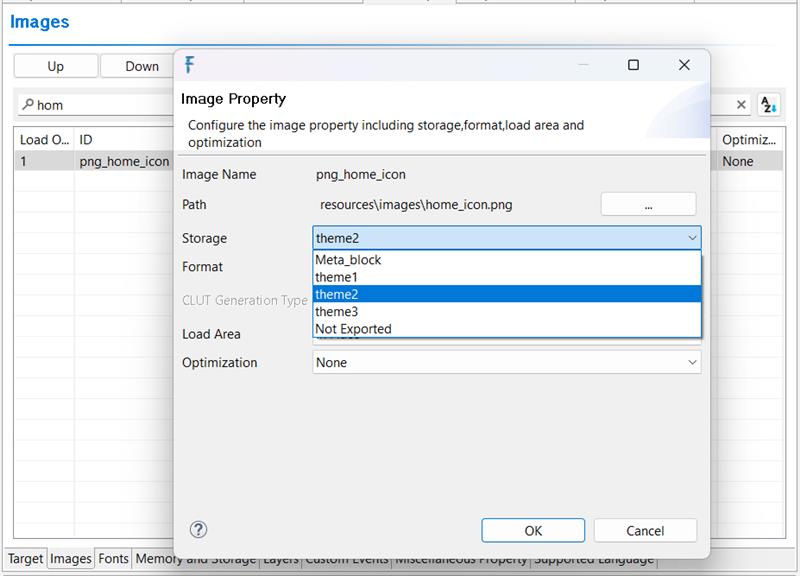Choose theme3 storage option
The height and width of the screenshot is (576, 800).
pos(336,311)
